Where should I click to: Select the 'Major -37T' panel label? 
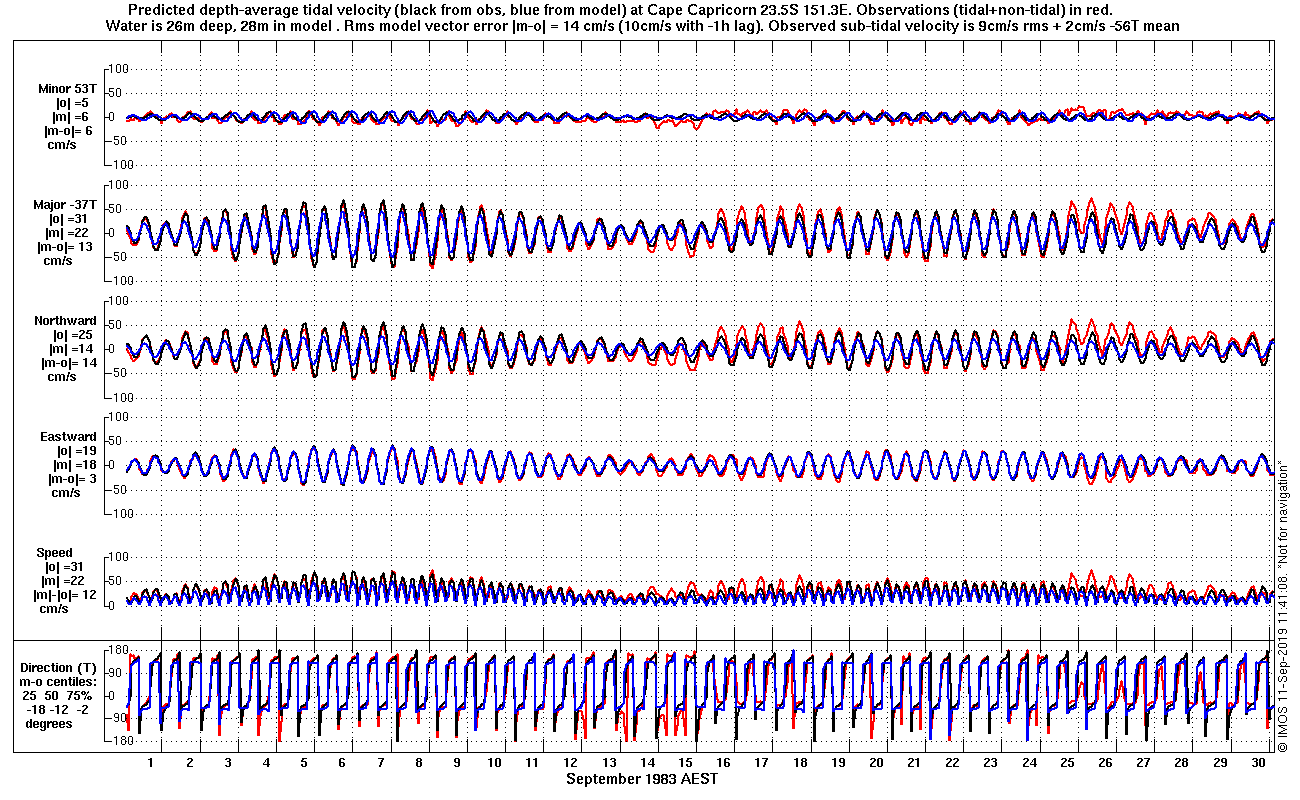point(66,205)
